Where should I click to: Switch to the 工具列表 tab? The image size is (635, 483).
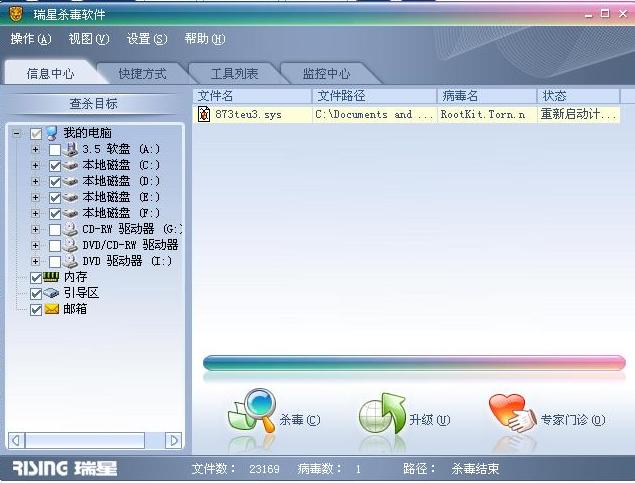click(x=234, y=74)
